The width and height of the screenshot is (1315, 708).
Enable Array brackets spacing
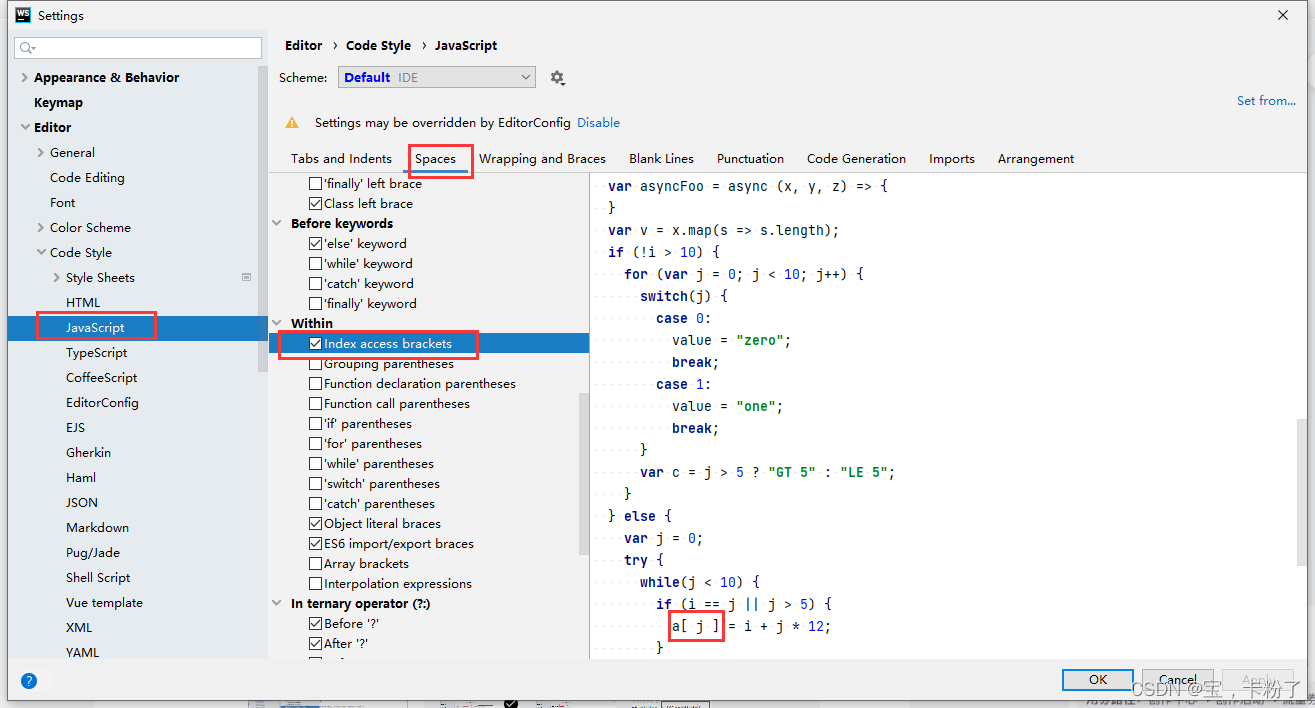pos(316,564)
